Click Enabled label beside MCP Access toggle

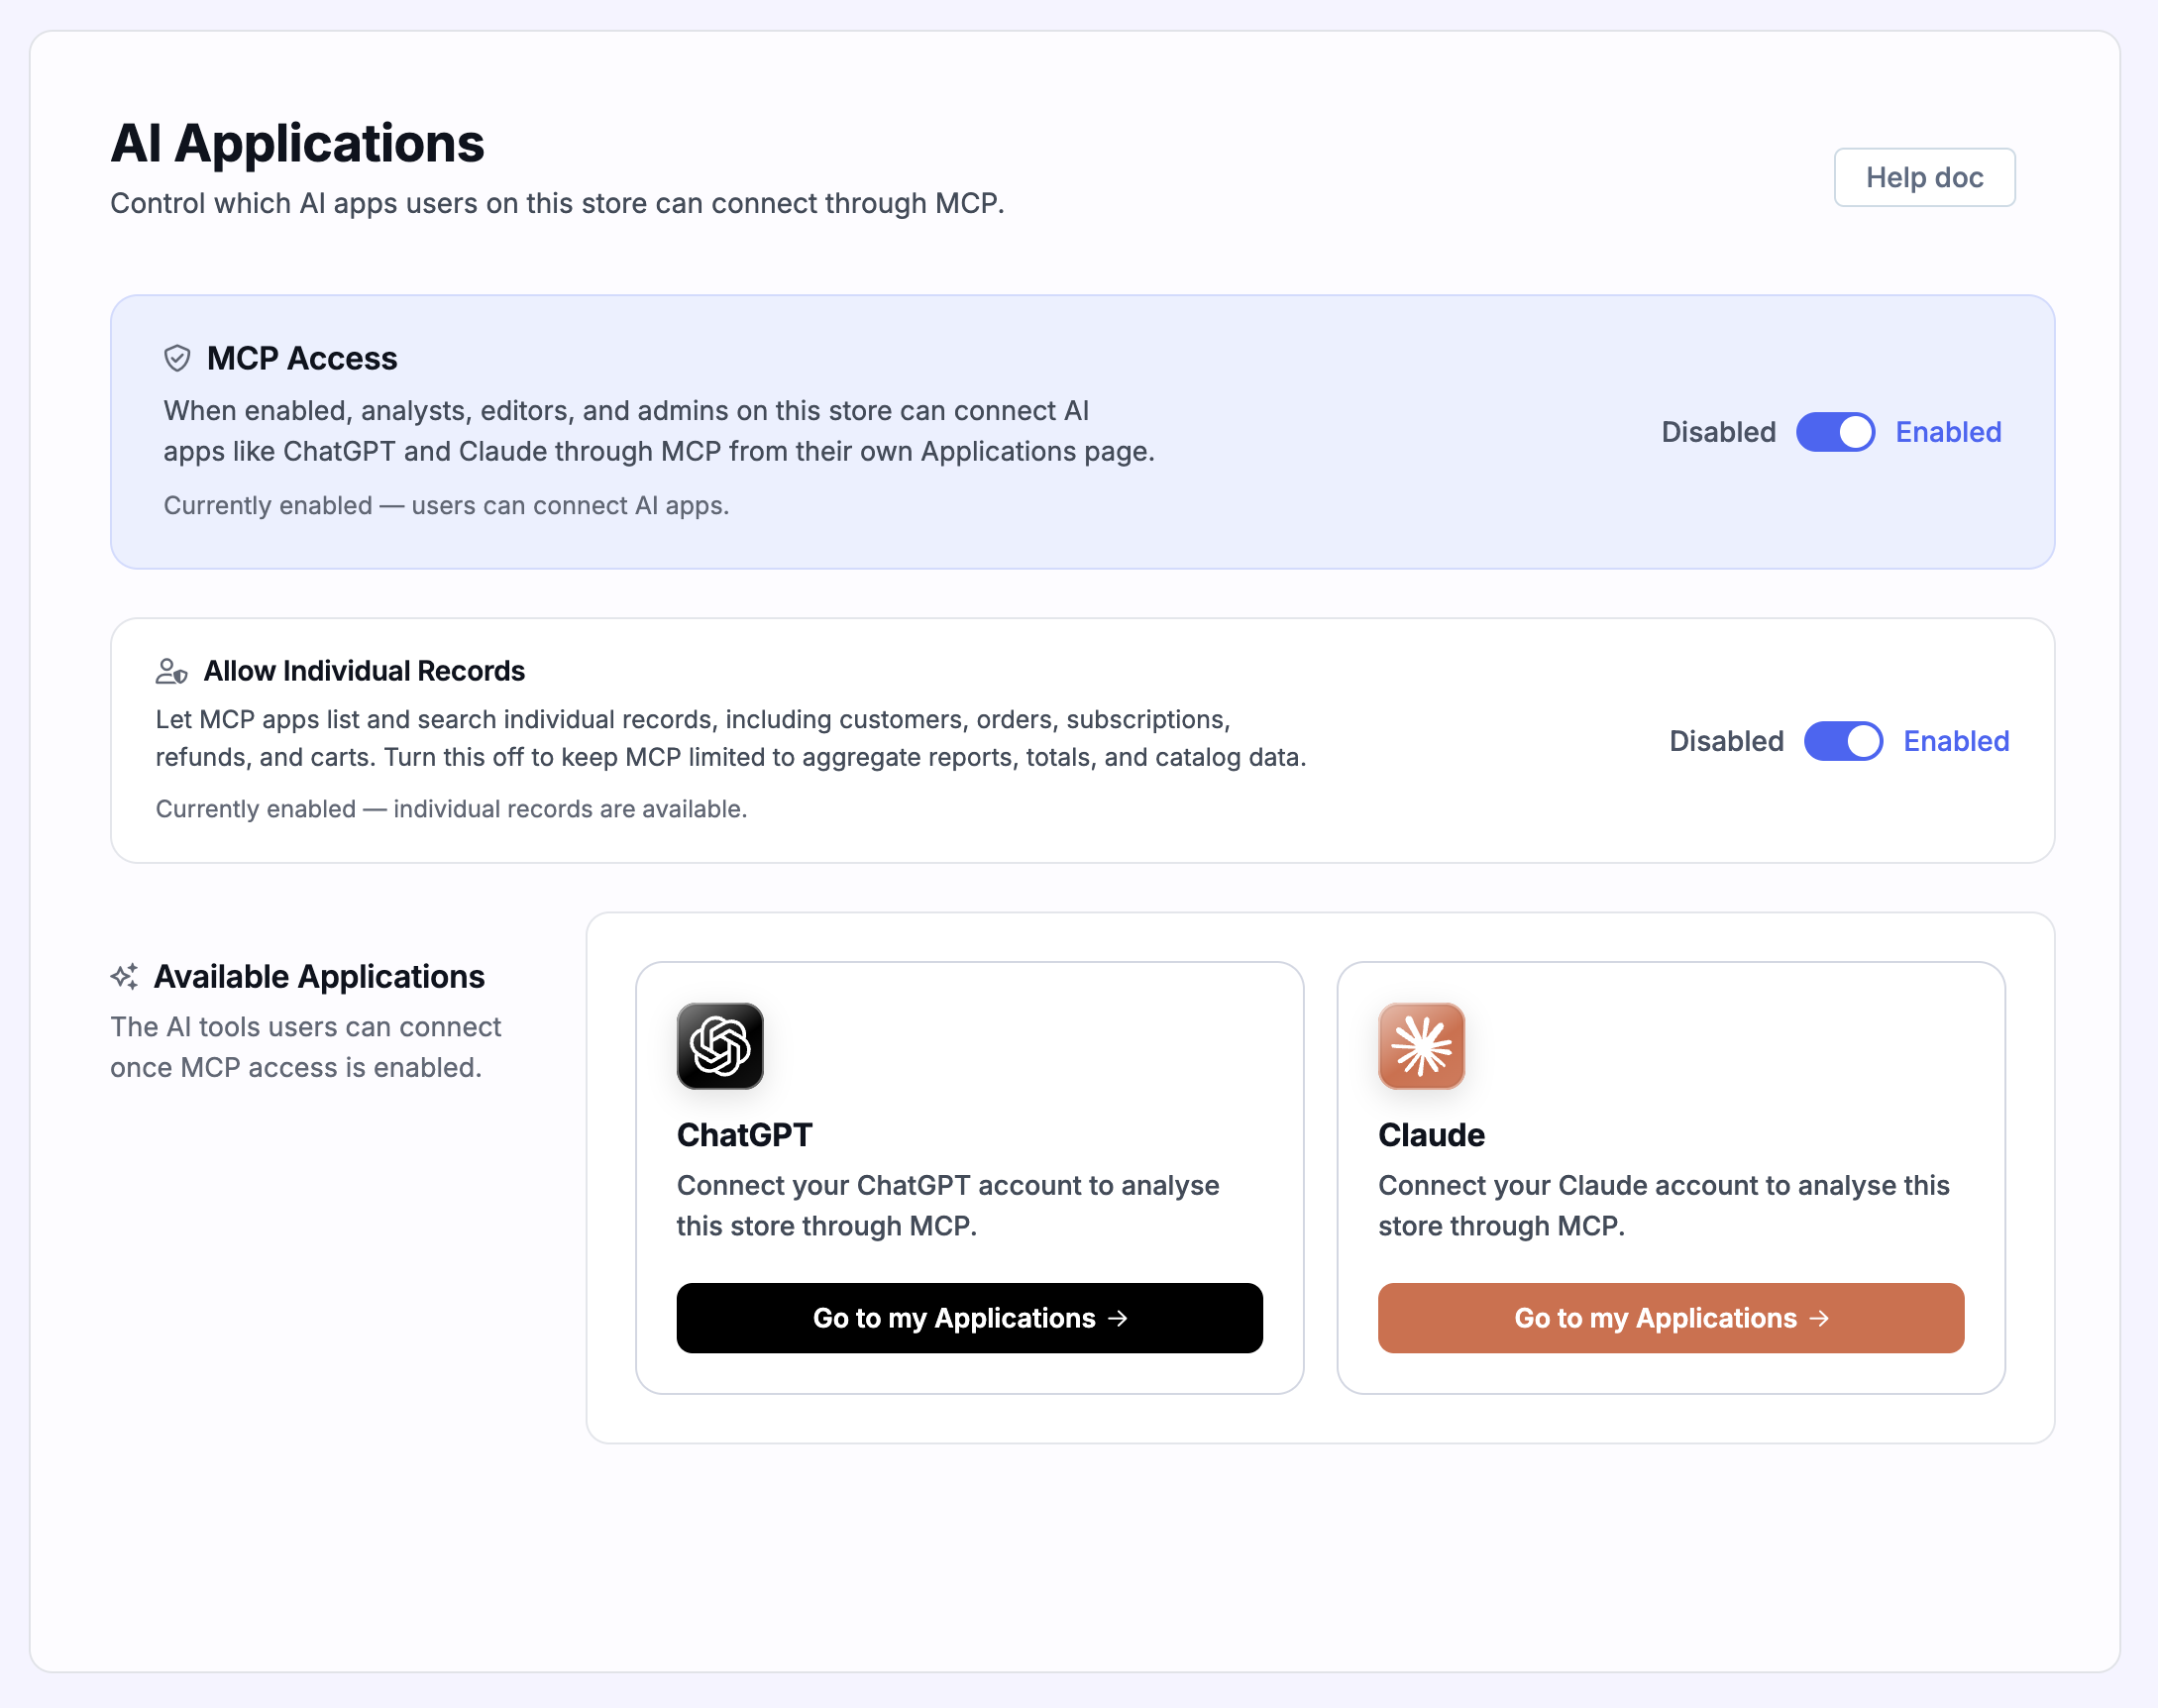point(1948,432)
